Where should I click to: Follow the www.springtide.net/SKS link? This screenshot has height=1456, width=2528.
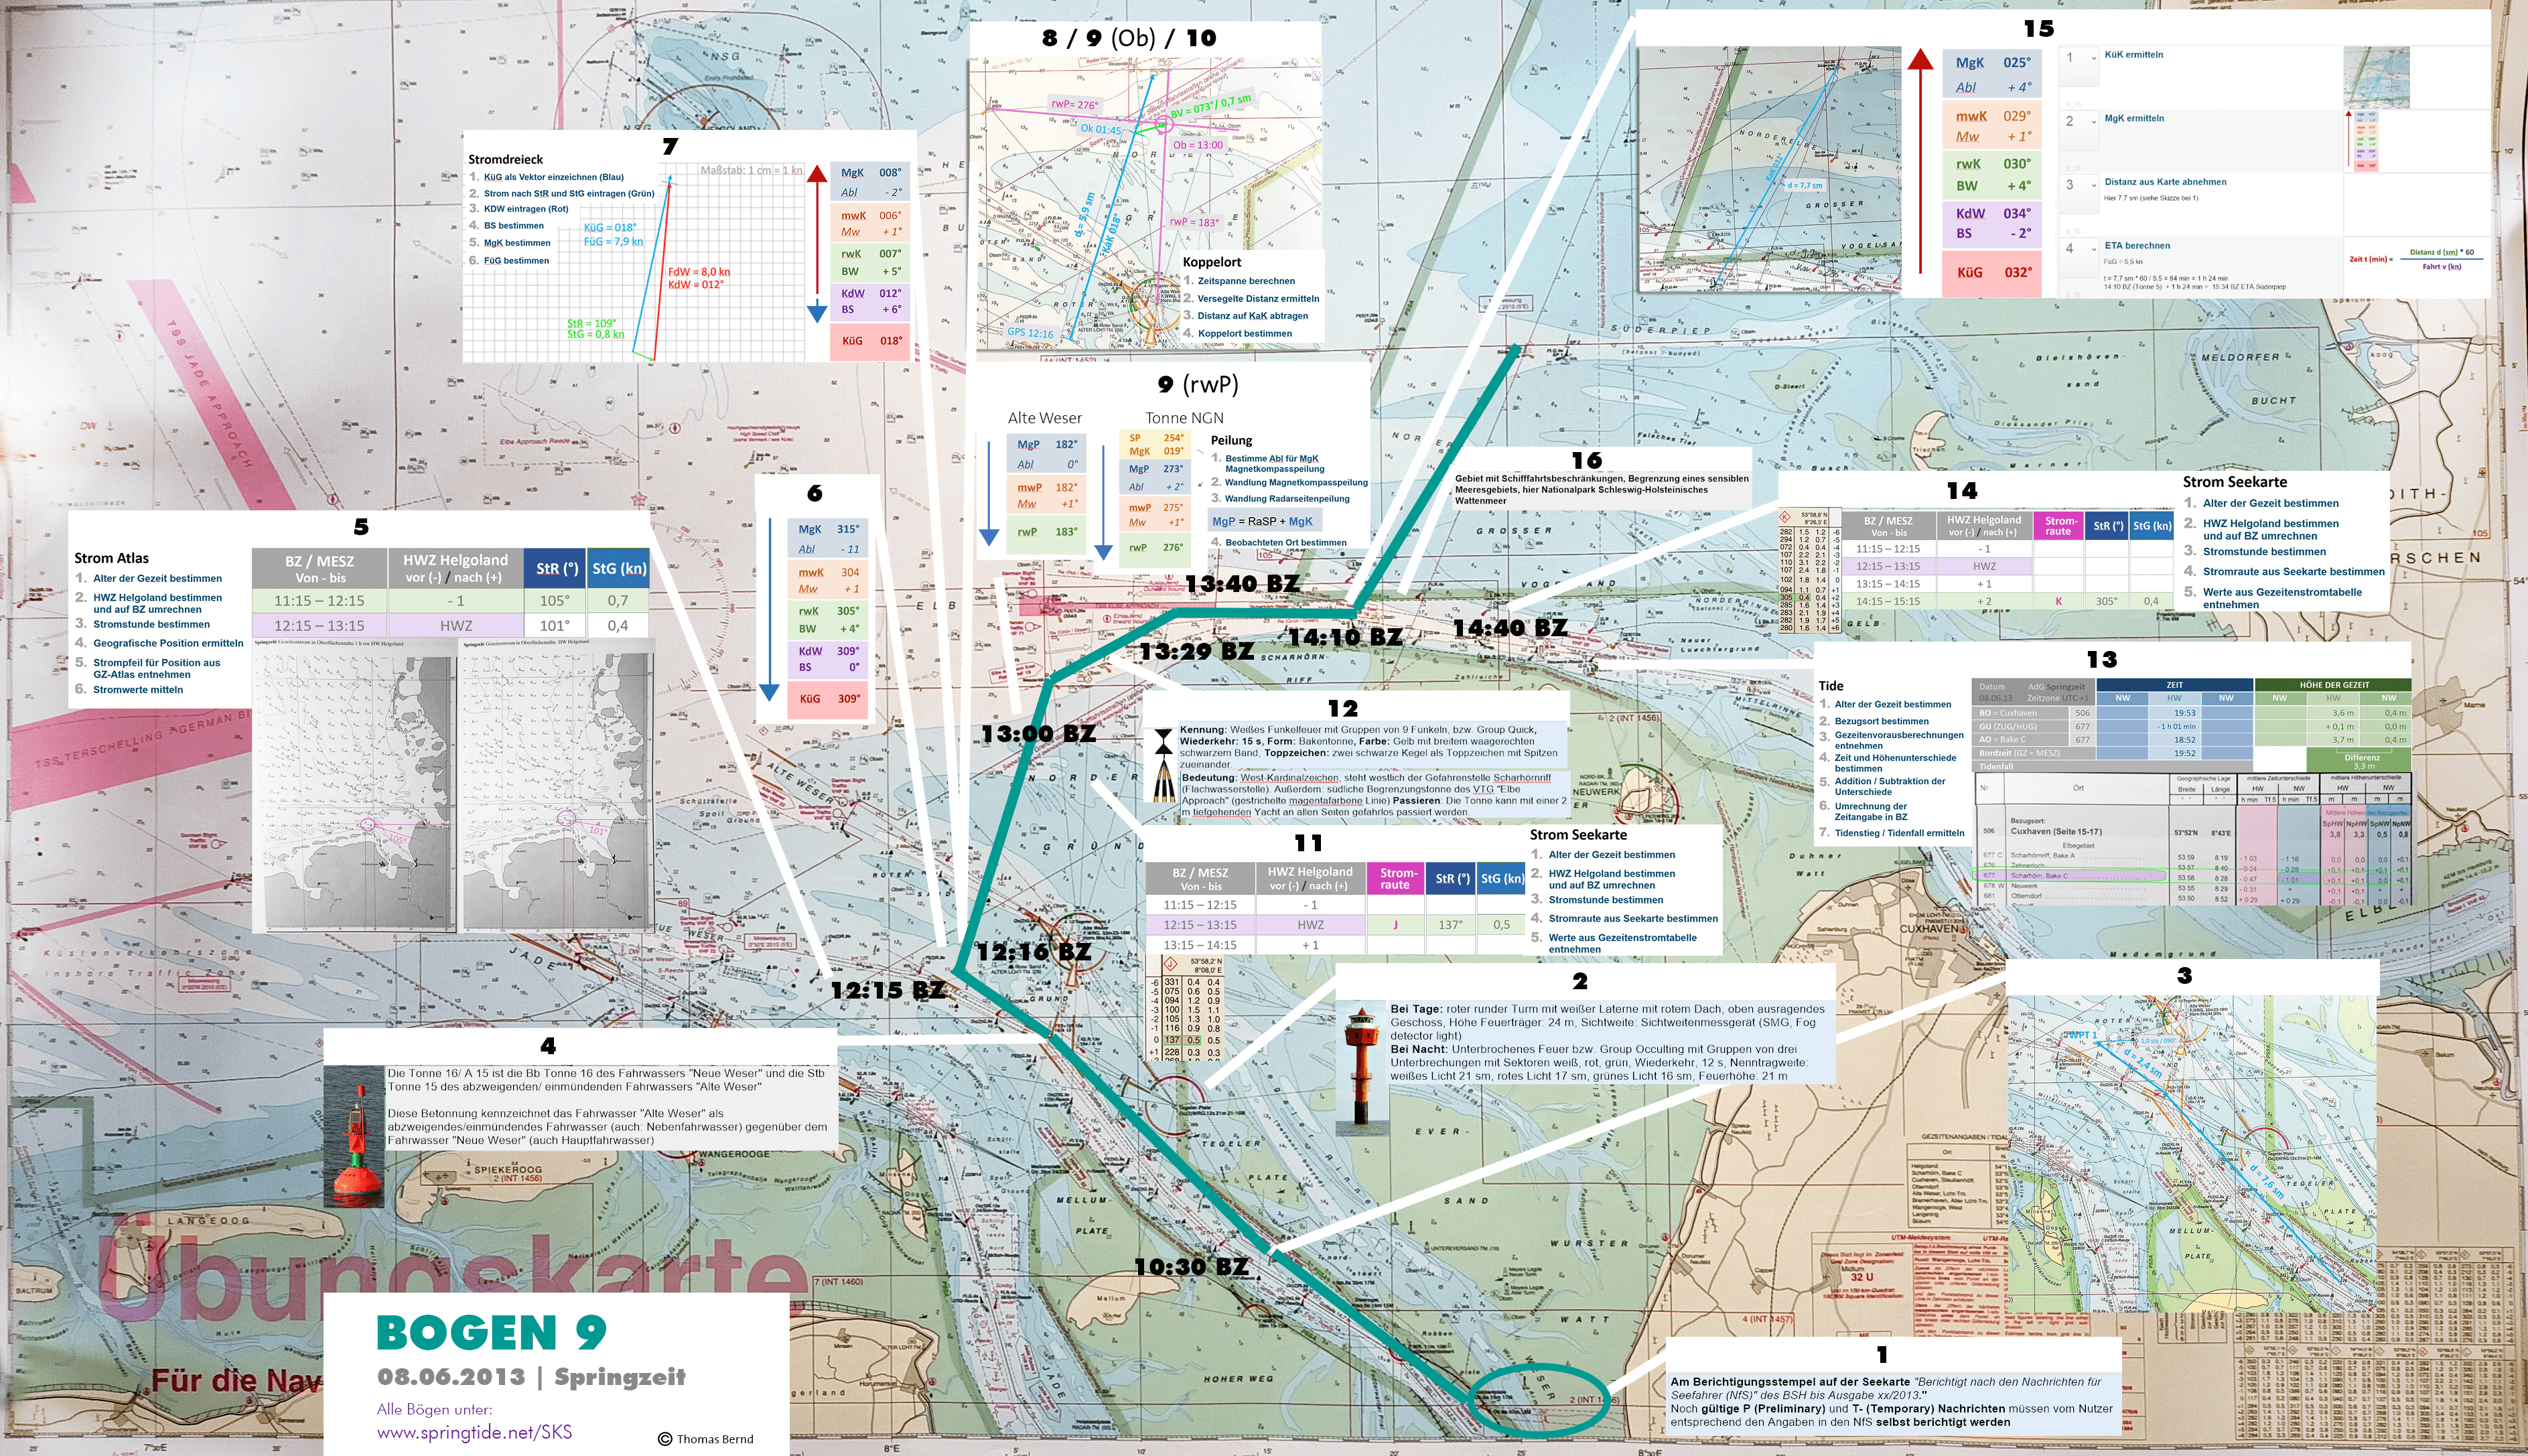tap(474, 1432)
